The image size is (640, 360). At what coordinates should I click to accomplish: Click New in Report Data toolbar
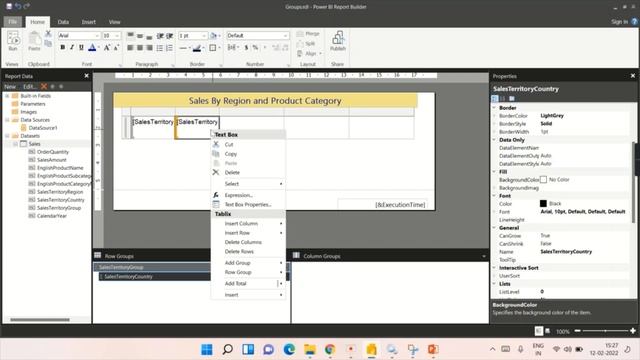[x=10, y=87]
